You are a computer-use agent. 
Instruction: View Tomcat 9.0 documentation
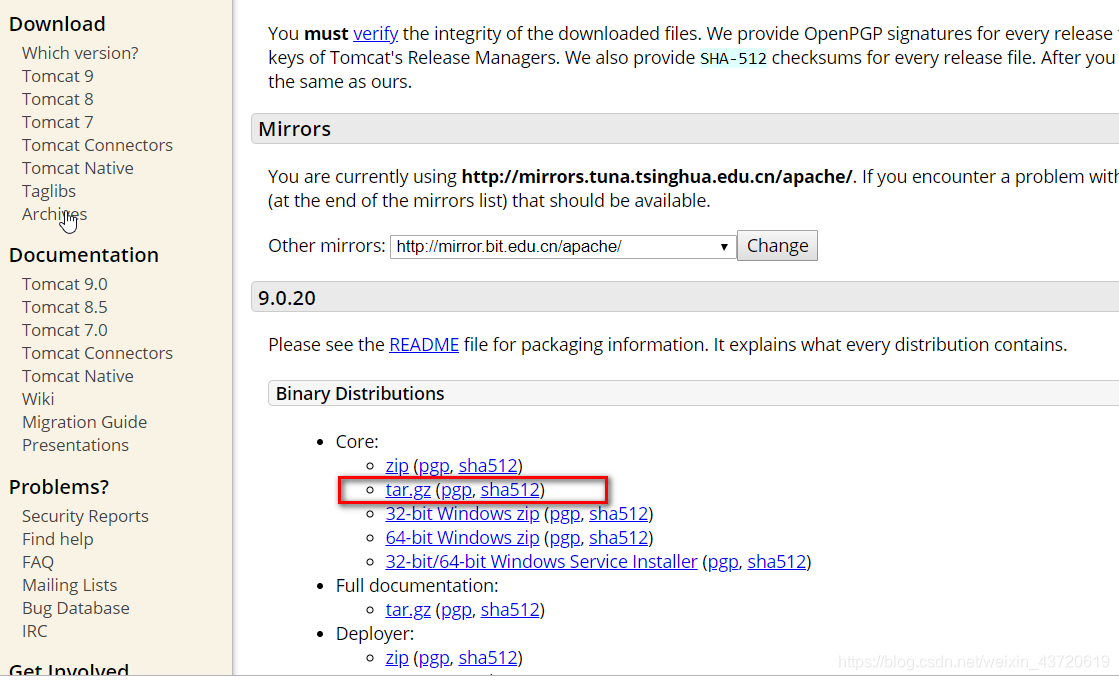click(64, 284)
